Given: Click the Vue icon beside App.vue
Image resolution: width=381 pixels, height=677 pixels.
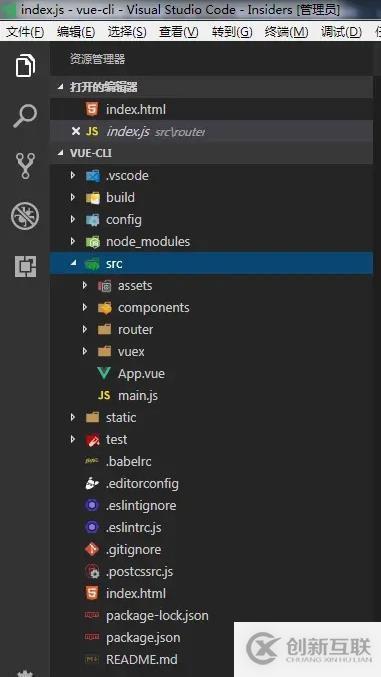Looking at the screenshot, I should point(104,373).
